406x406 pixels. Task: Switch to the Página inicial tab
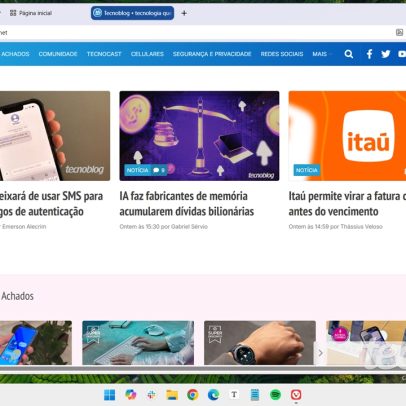click(x=31, y=13)
